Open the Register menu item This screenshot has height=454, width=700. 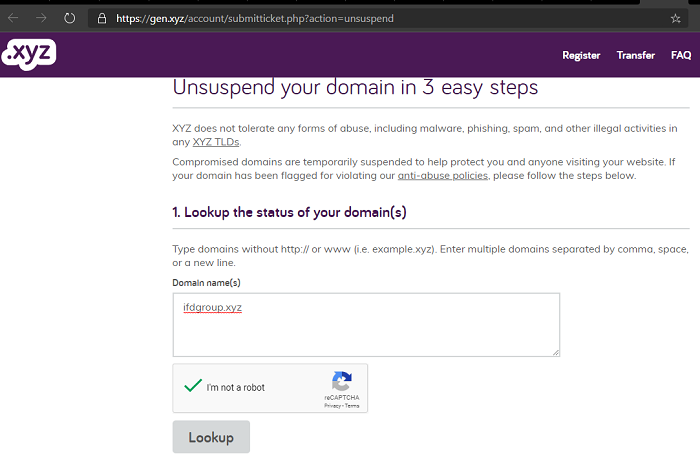[581, 55]
